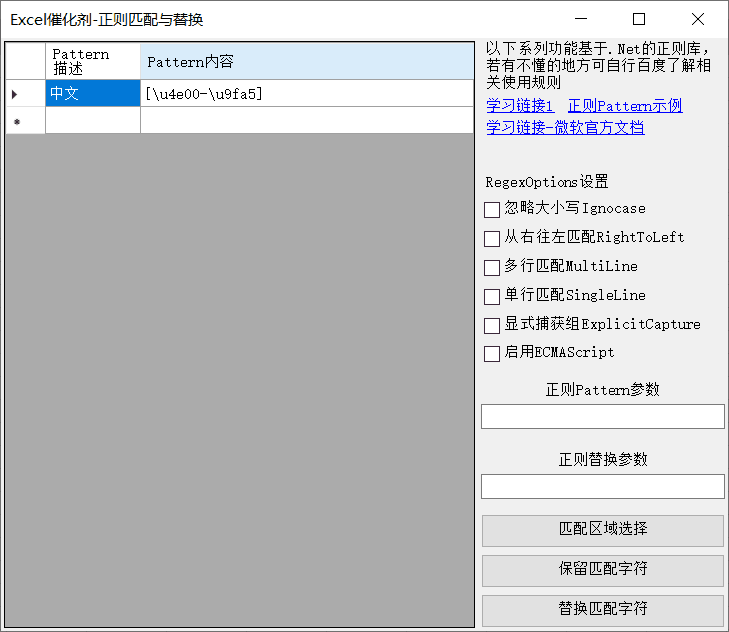Click empty description cell in new row
Viewport: 729px width, 632px height.
(x=93, y=121)
